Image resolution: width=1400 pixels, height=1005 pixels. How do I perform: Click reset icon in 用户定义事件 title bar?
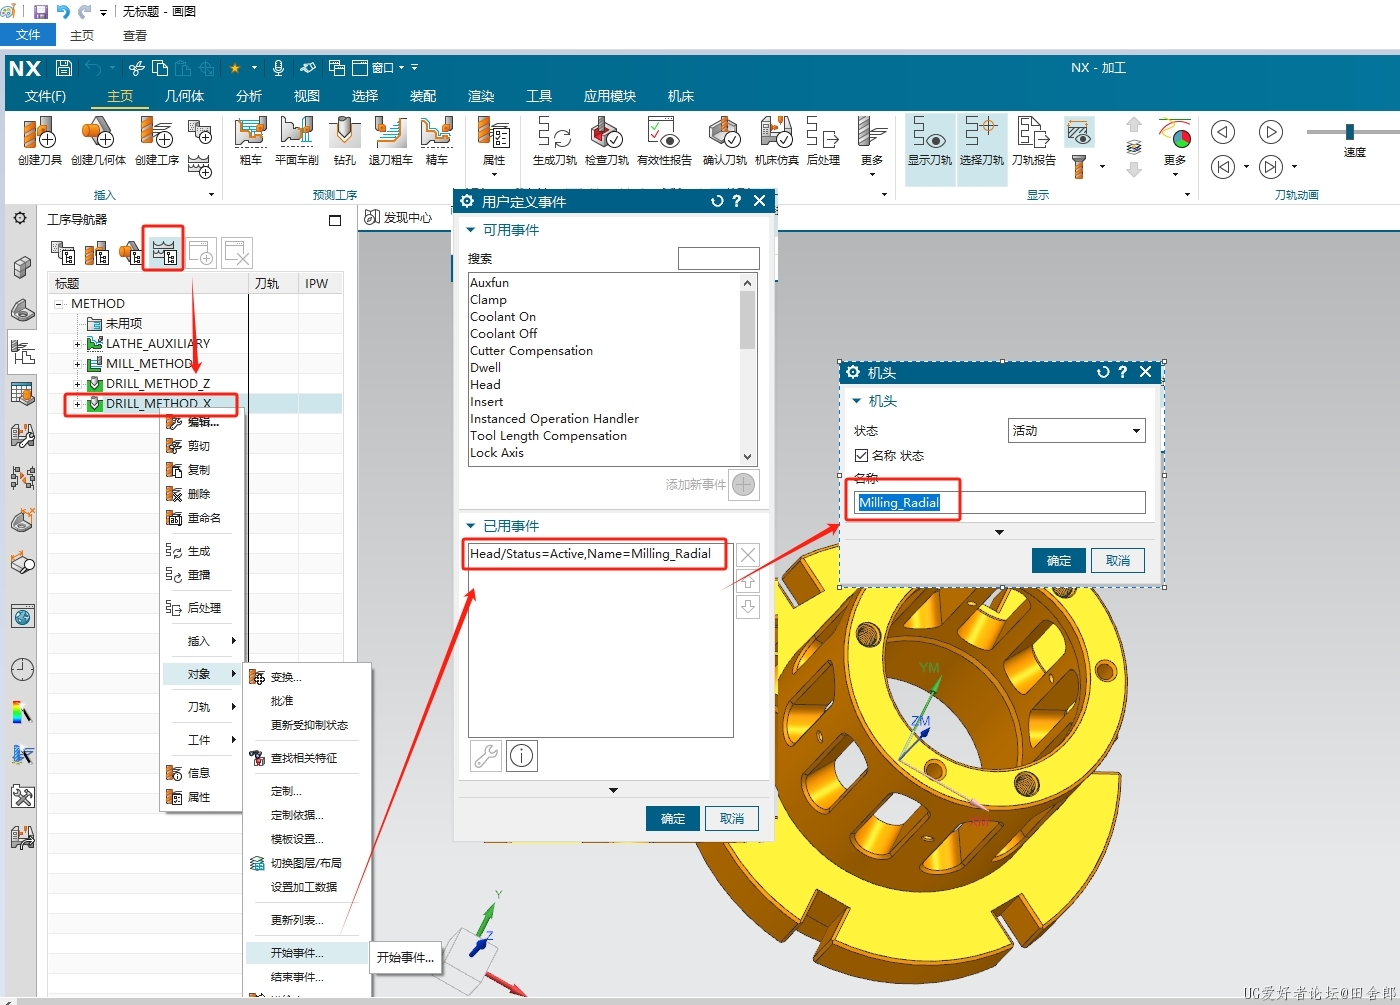716,201
